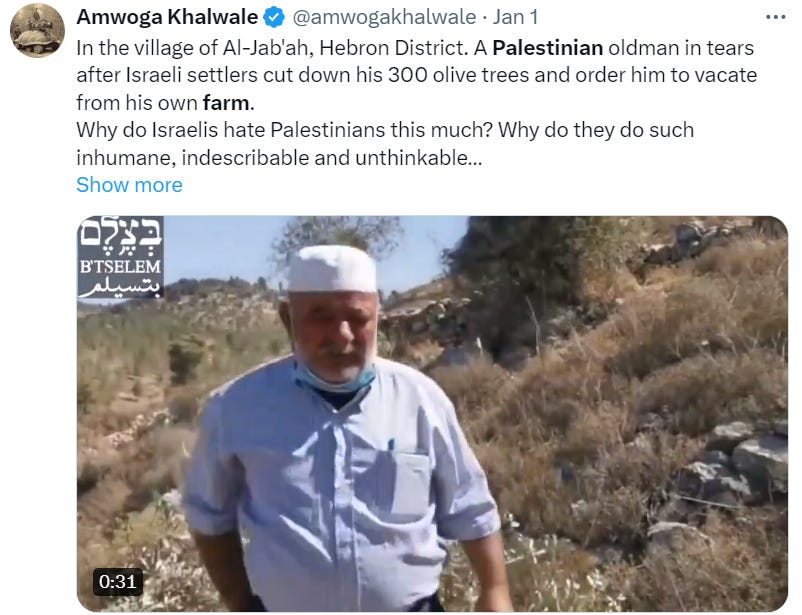Click the blue verified badge
Viewport: 802px width, 615px height.
274,18
